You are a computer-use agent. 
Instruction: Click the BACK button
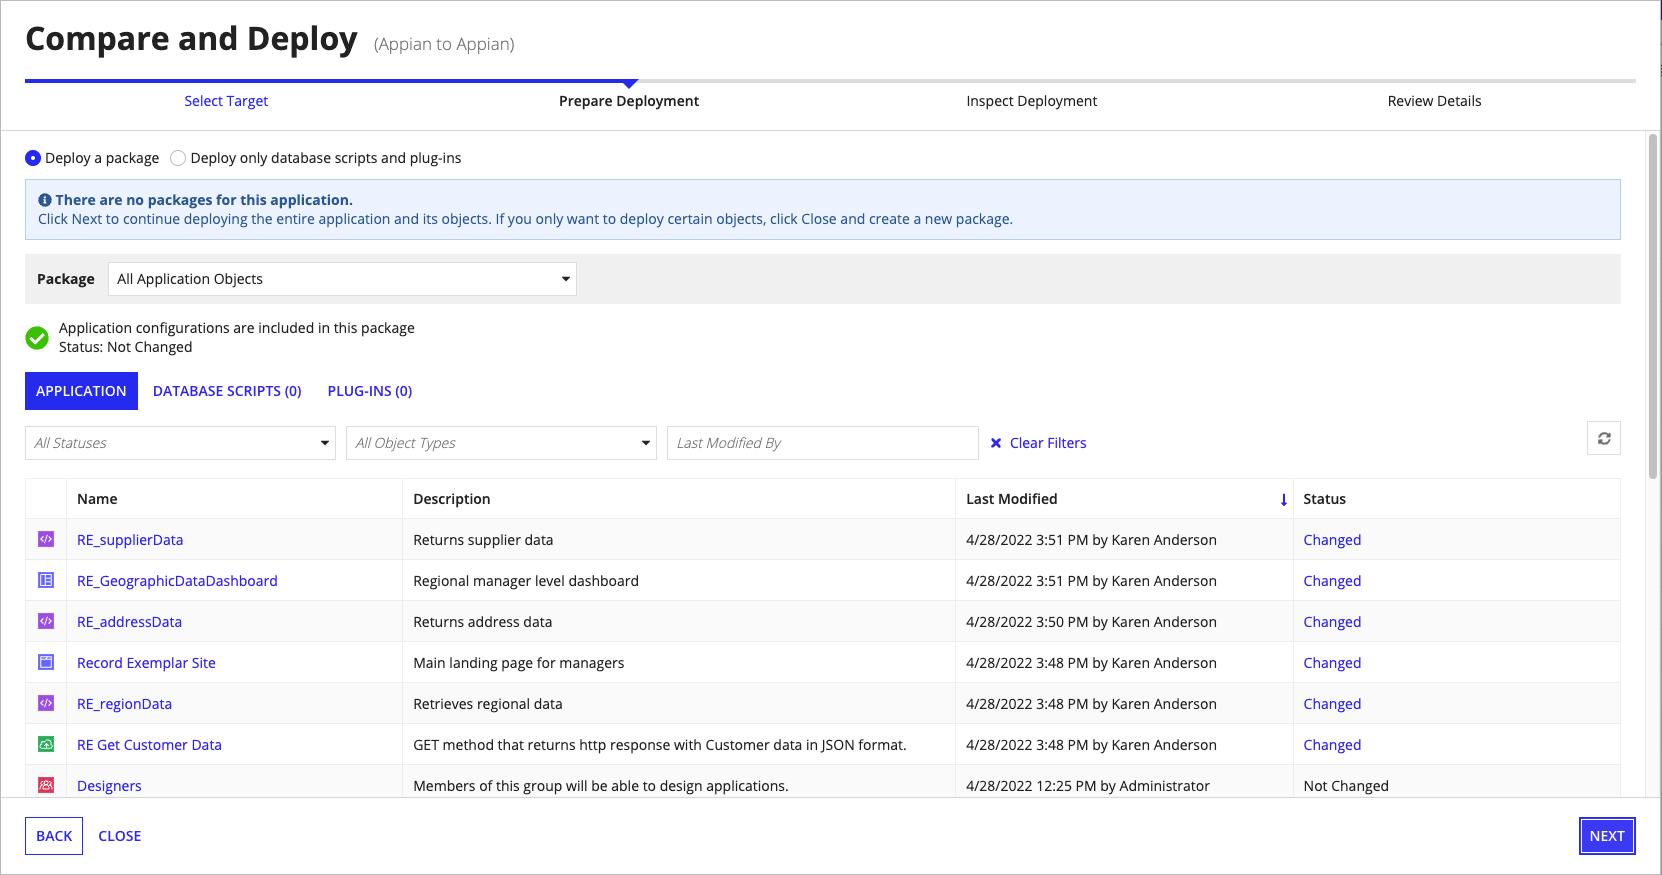pos(54,836)
